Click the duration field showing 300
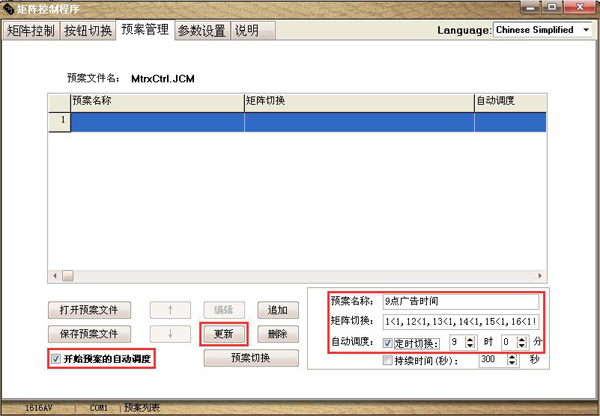This screenshot has height=416, width=600. (x=493, y=359)
